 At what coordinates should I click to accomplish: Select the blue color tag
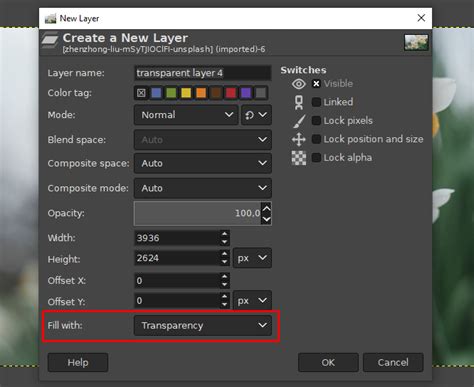[x=156, y=93]
